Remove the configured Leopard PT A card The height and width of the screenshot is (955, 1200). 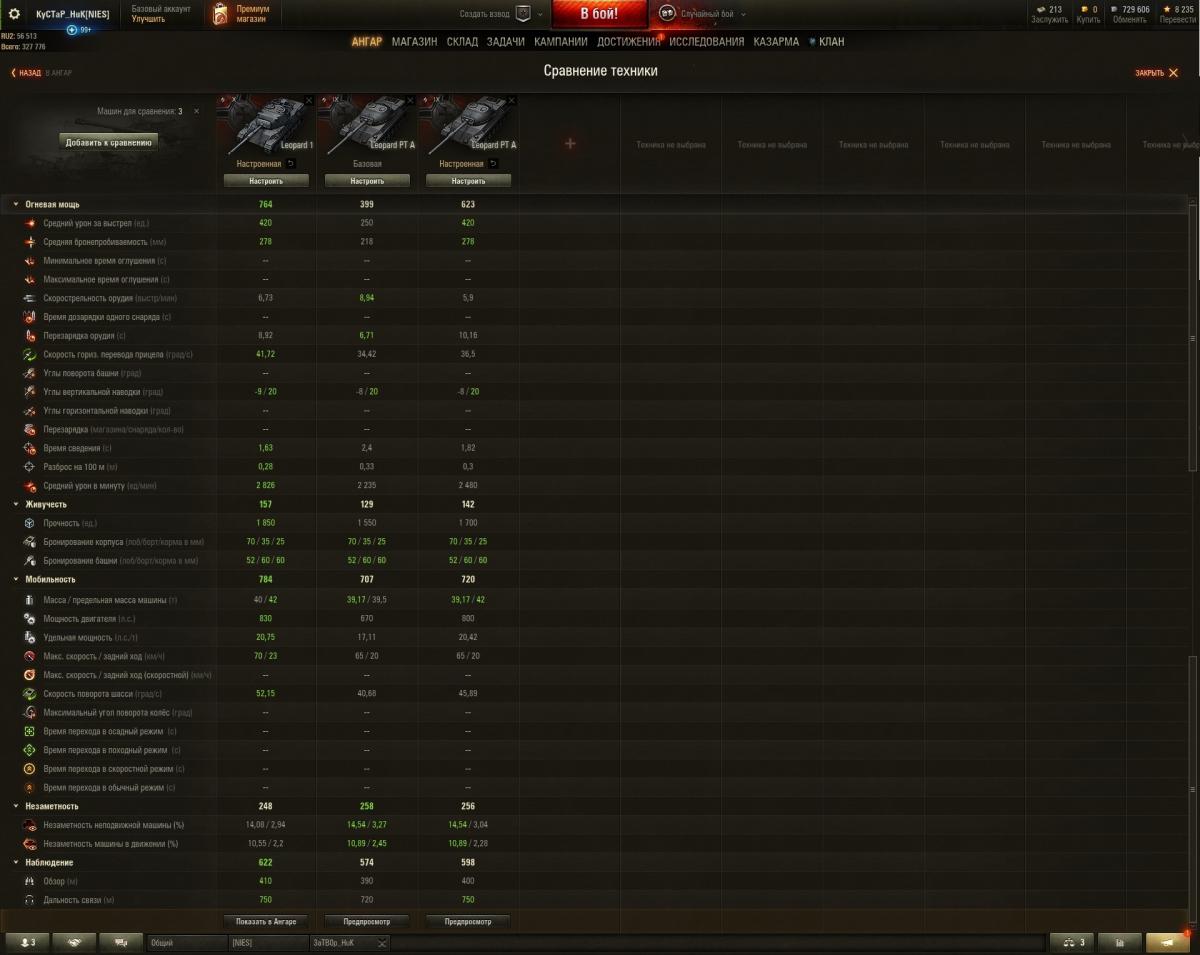(511, 100)
